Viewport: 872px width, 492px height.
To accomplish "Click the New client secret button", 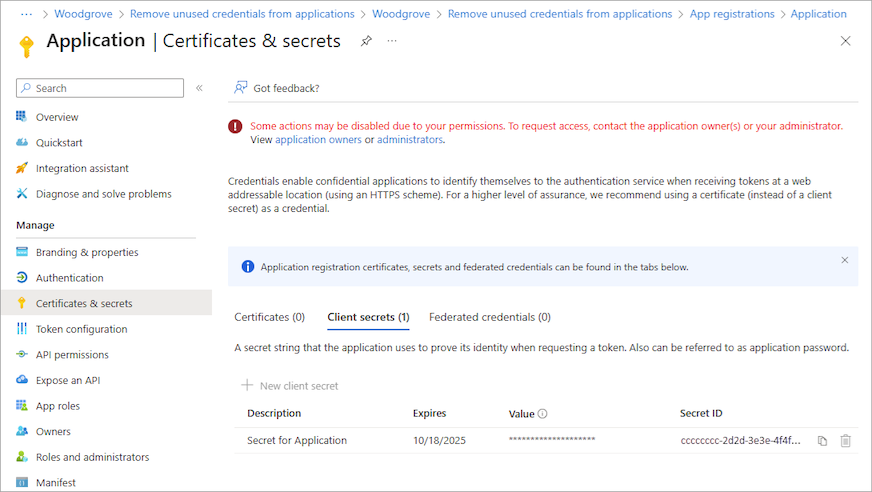I will tap(290, 386).
